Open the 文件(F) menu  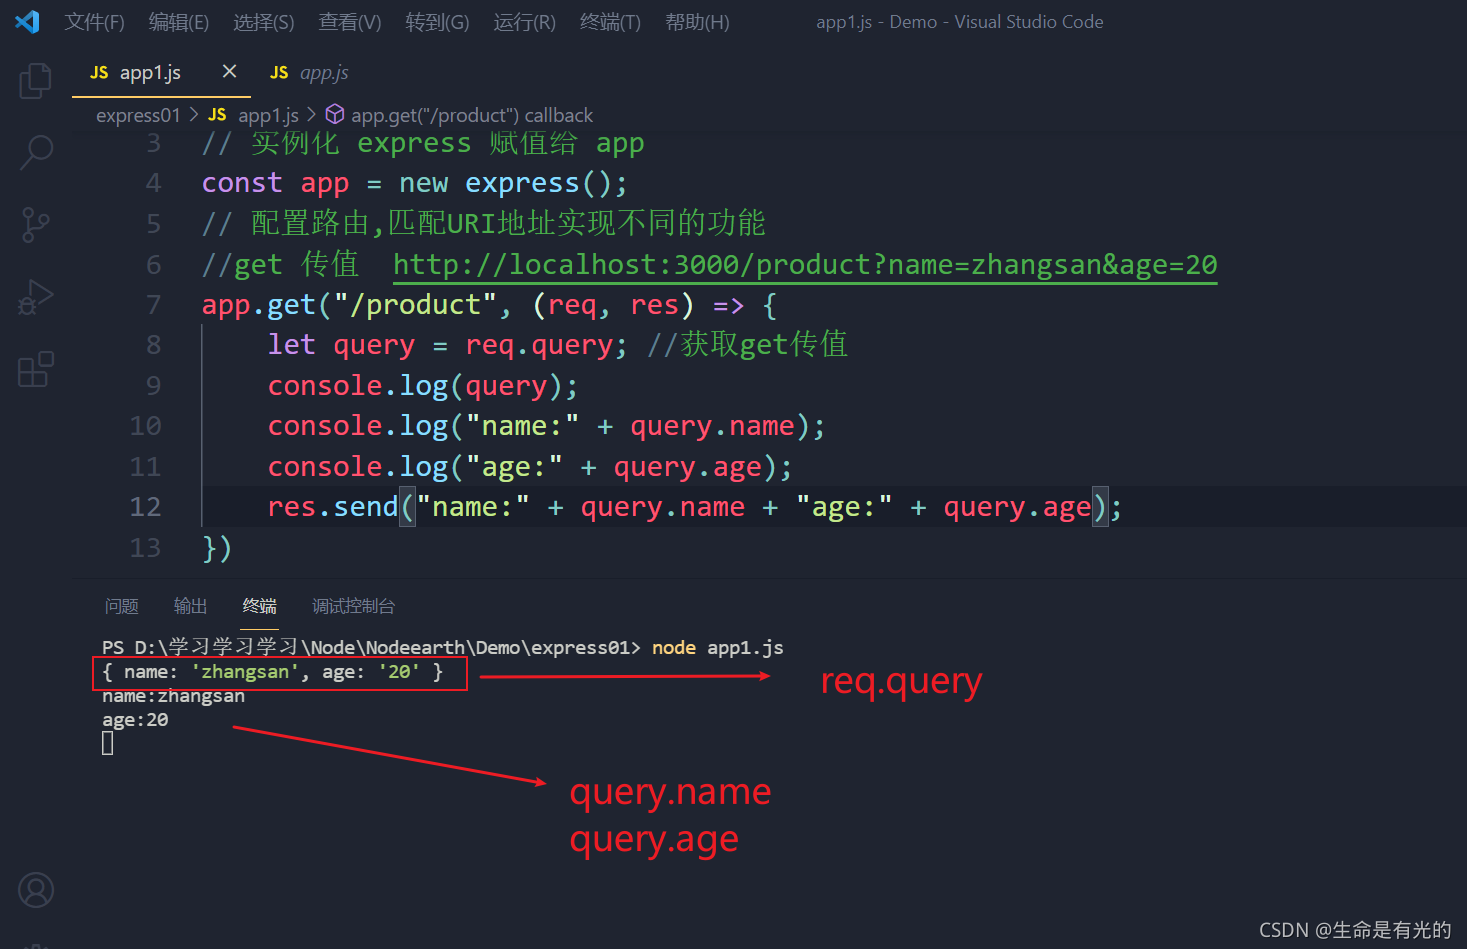(94, 22)
